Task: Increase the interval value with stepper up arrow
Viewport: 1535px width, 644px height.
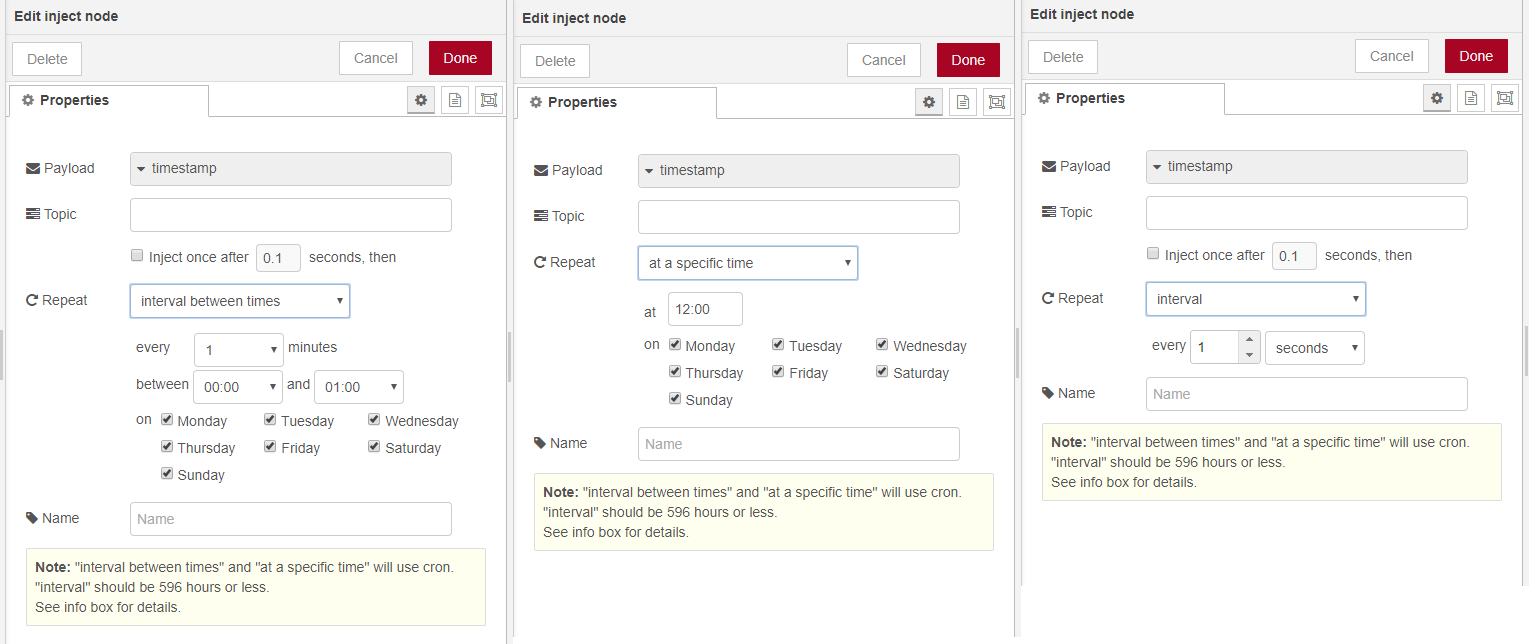Action: 1248,340
